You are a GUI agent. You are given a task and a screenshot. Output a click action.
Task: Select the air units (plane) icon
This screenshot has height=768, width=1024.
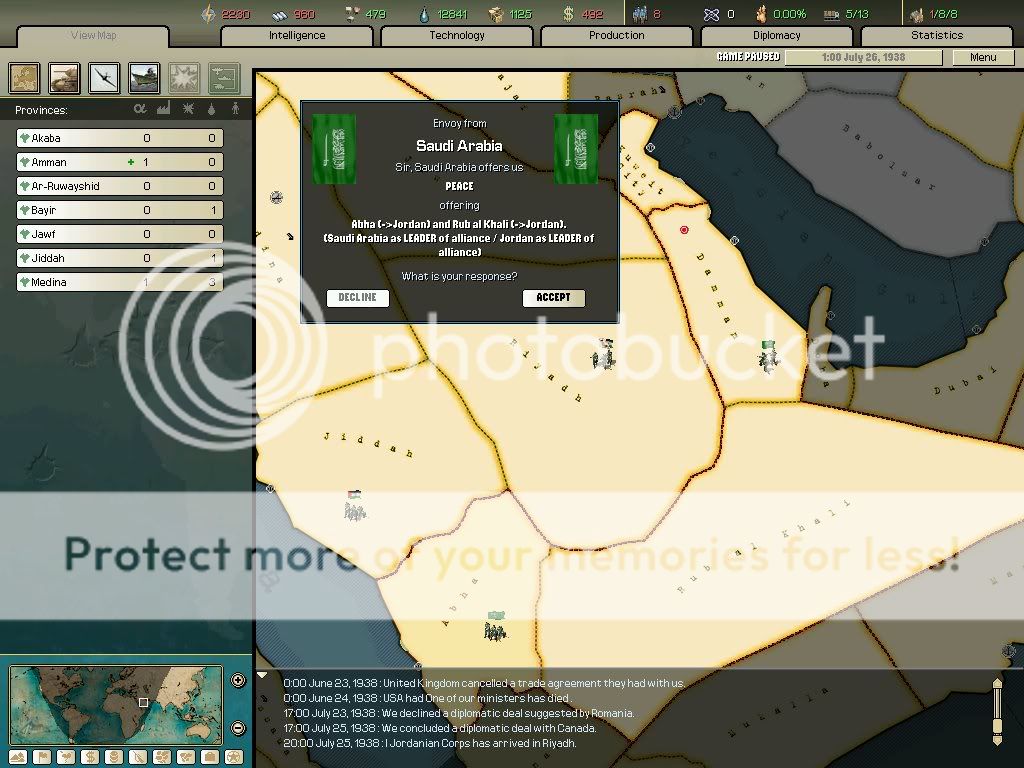tap(104, 78)
